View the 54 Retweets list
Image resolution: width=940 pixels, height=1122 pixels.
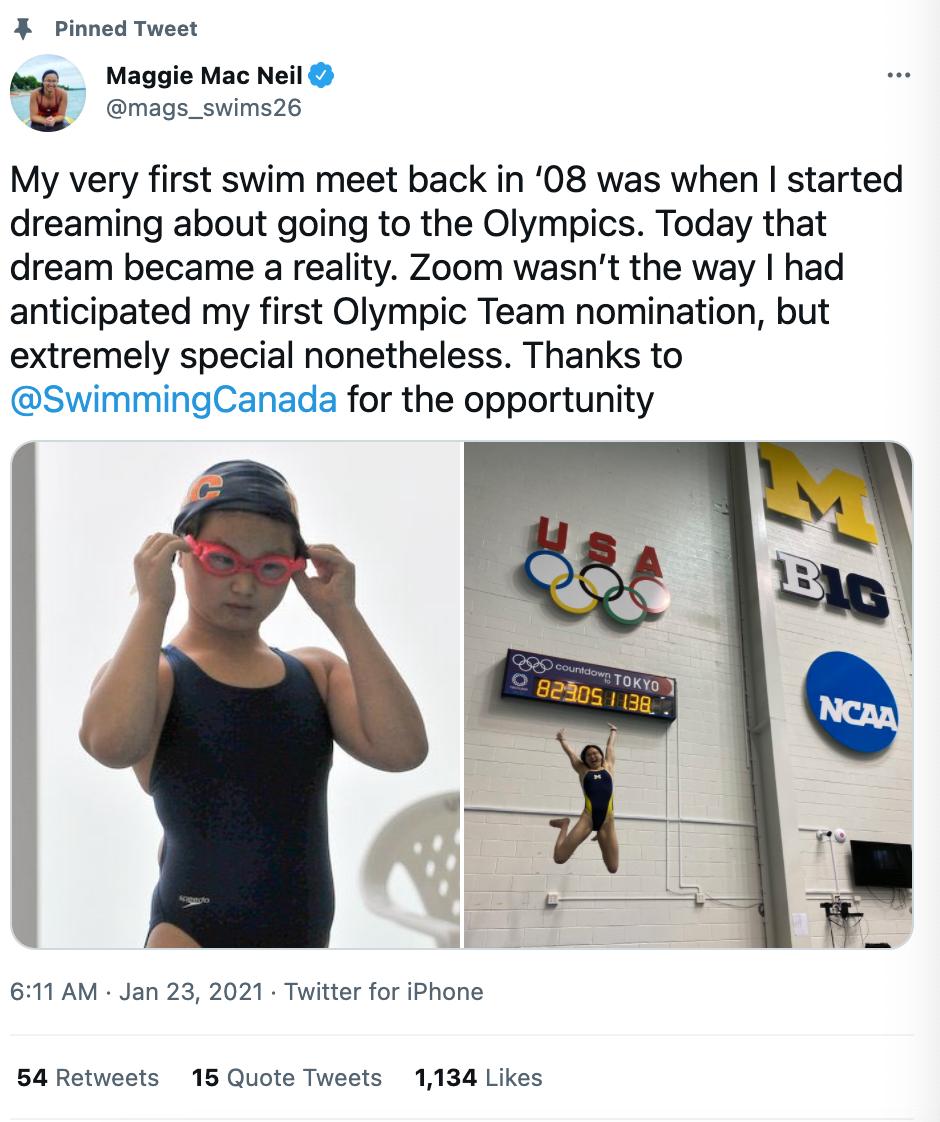click(88, 1078)
